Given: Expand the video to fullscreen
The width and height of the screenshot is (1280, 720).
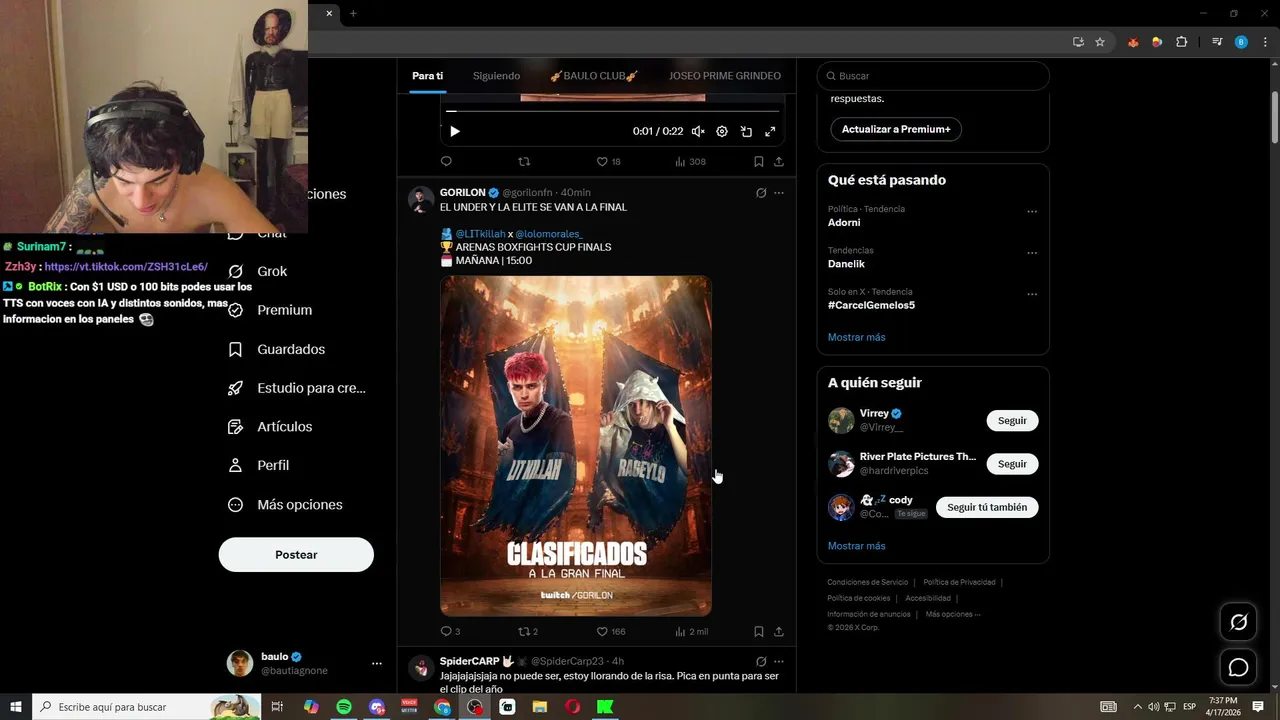Looking at the screenshot, I should click(x=770, y=131).
